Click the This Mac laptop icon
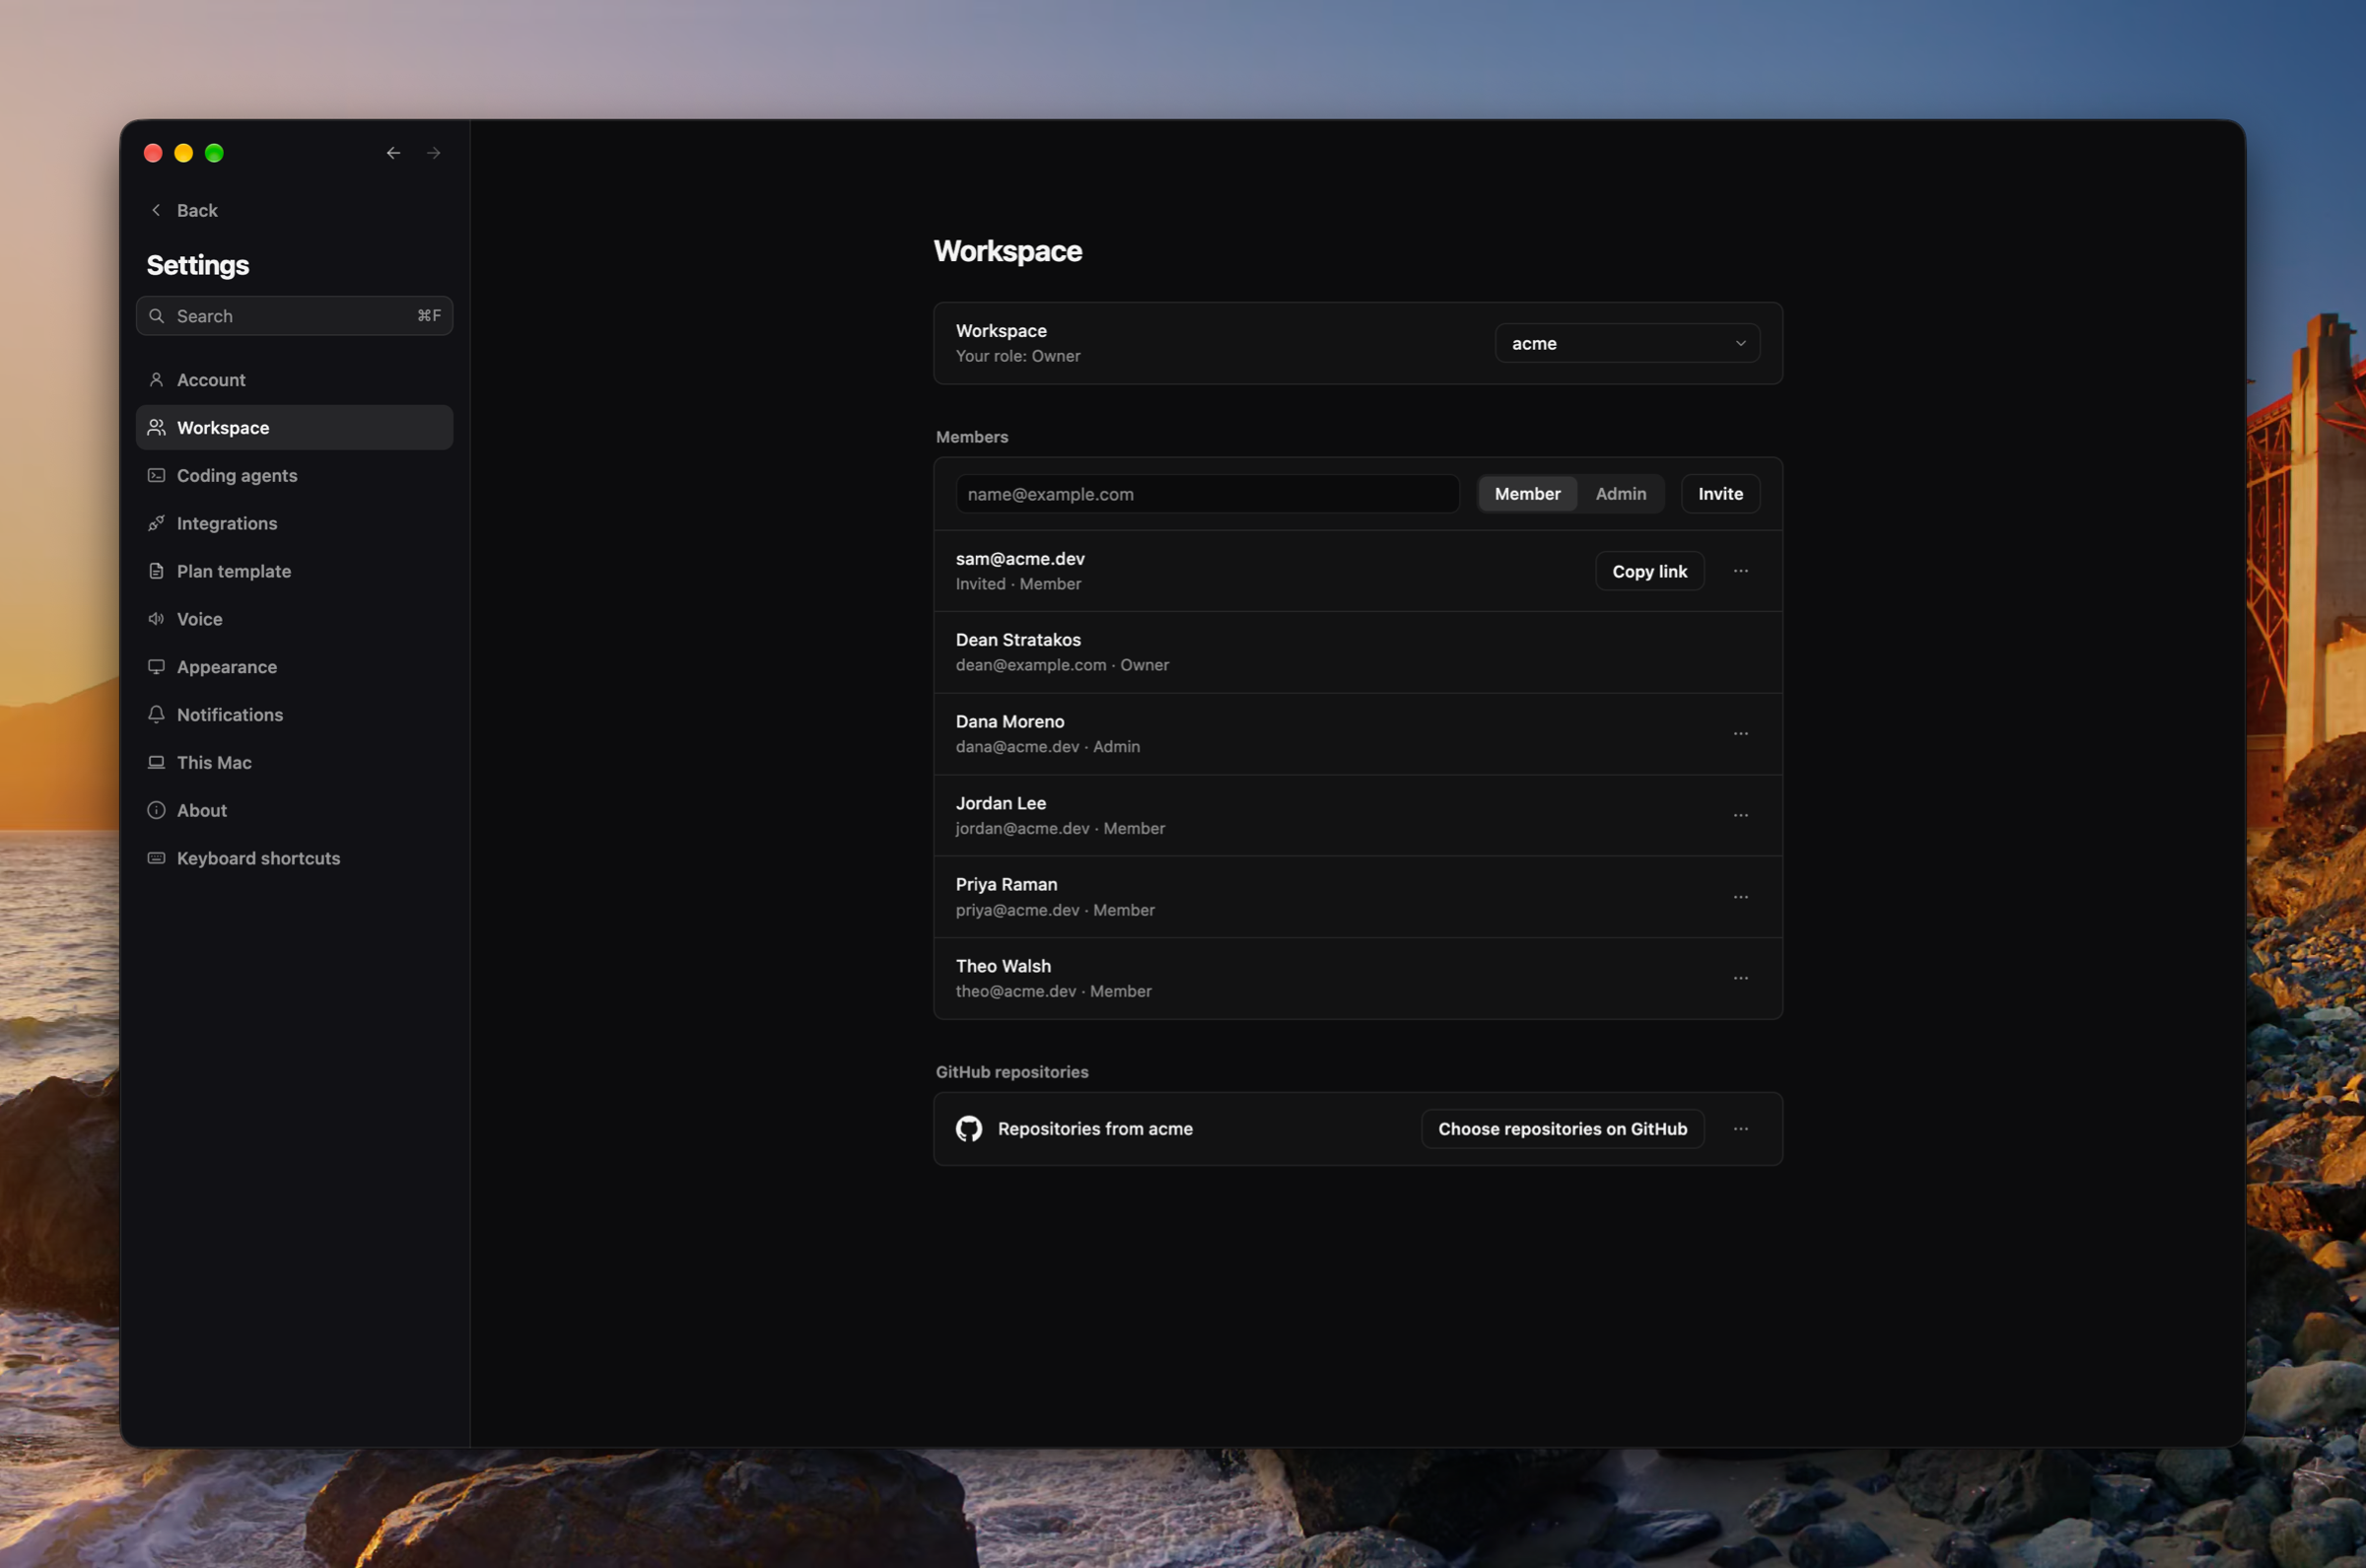2366x1568 pixels. 157,763
